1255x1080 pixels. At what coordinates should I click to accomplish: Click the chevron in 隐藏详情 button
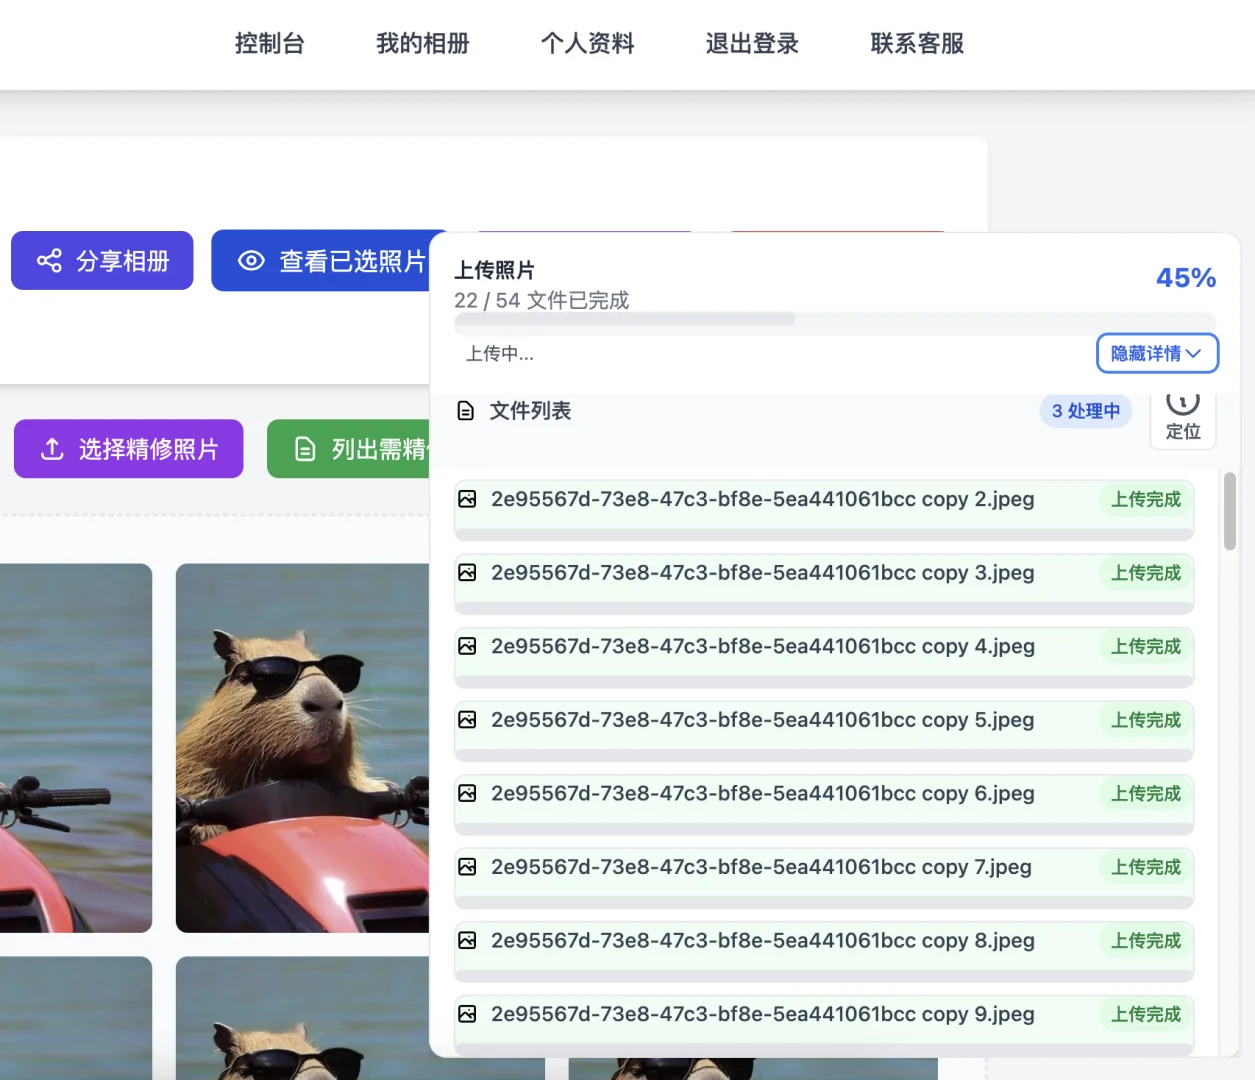click(x=1194, y=353)
